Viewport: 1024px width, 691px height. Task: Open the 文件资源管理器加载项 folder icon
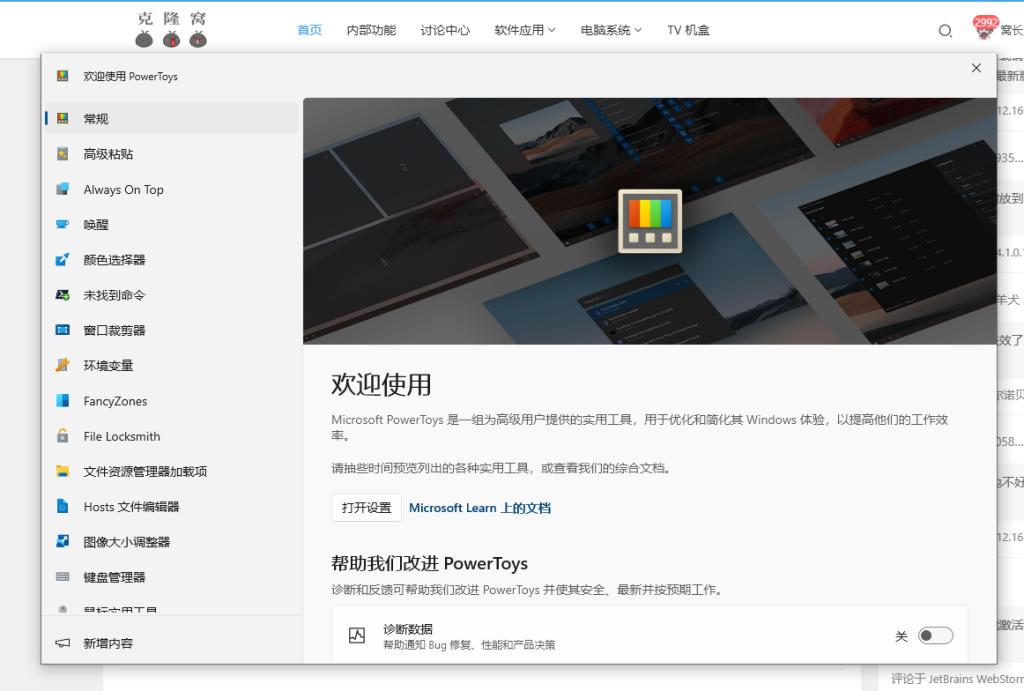click(x=63, y=471)
